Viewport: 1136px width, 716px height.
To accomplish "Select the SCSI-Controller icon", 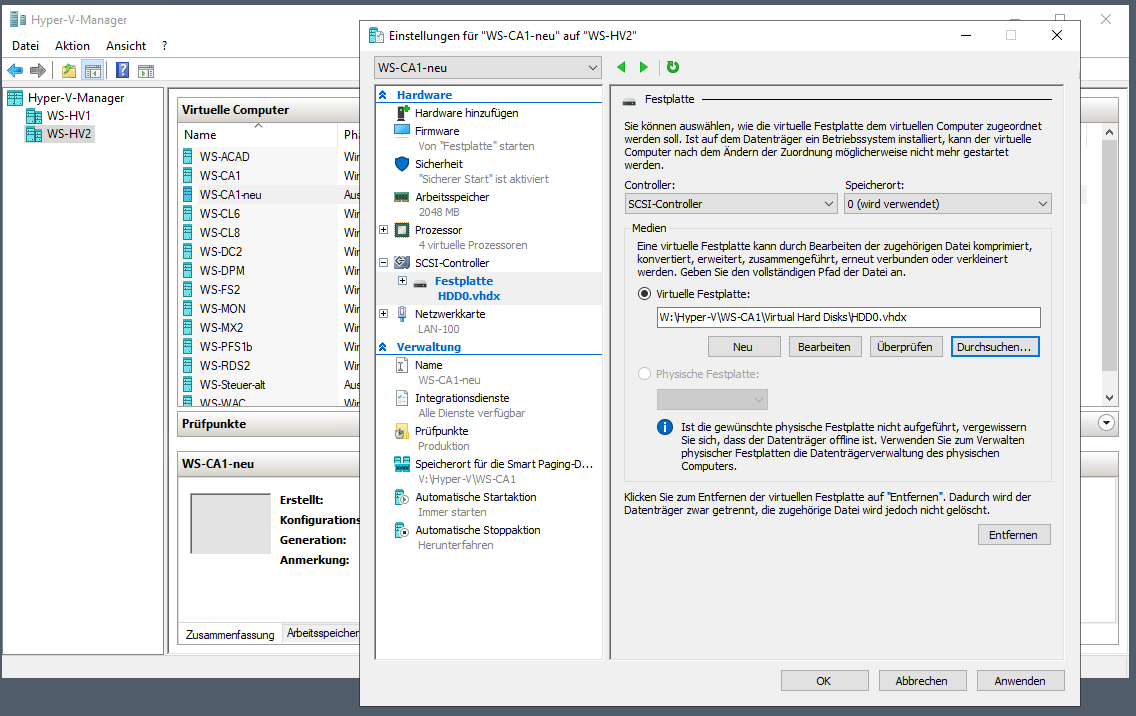I will click(402, 262).
